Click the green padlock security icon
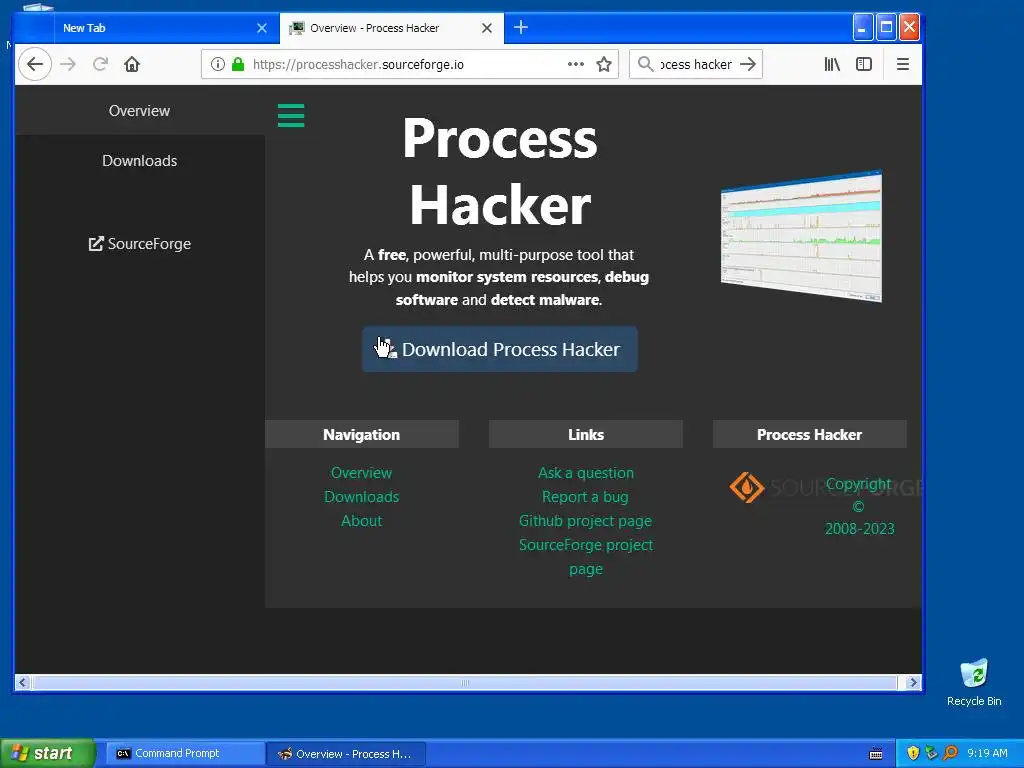This screenshot has width=1024, height=768. point(238,64)
